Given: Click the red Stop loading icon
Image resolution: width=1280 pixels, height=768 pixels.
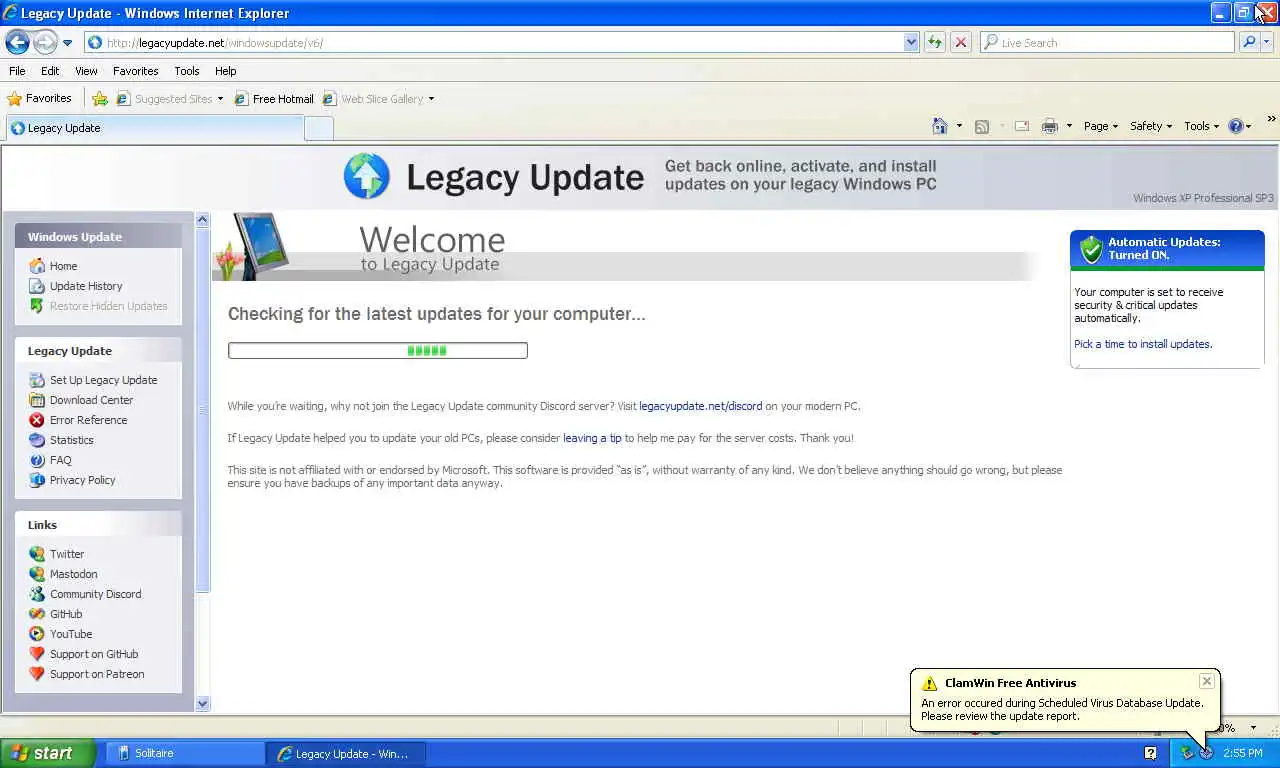Looking at the screenshot, I should (x=961, y=43).
